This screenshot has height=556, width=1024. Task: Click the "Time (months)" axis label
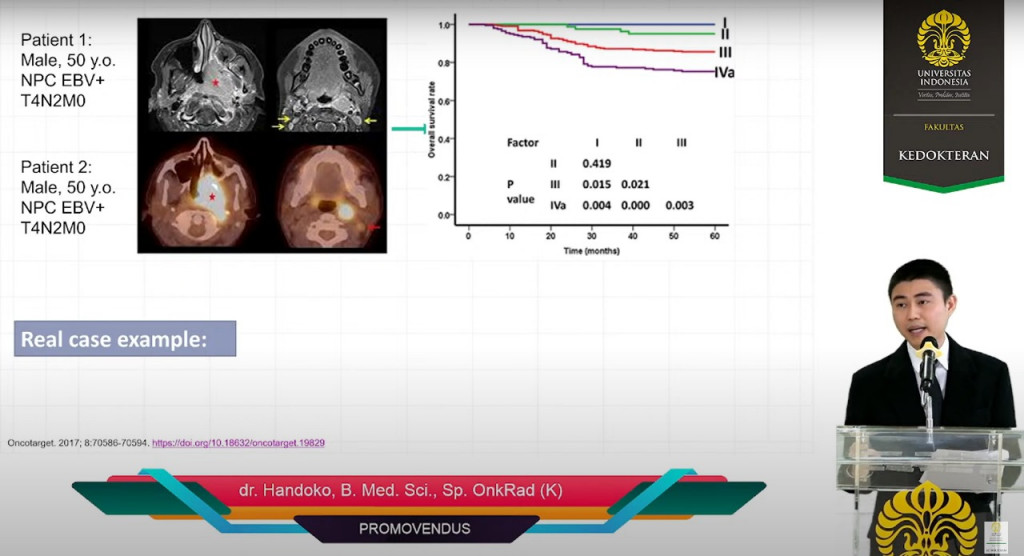click(x=591, y=251)
